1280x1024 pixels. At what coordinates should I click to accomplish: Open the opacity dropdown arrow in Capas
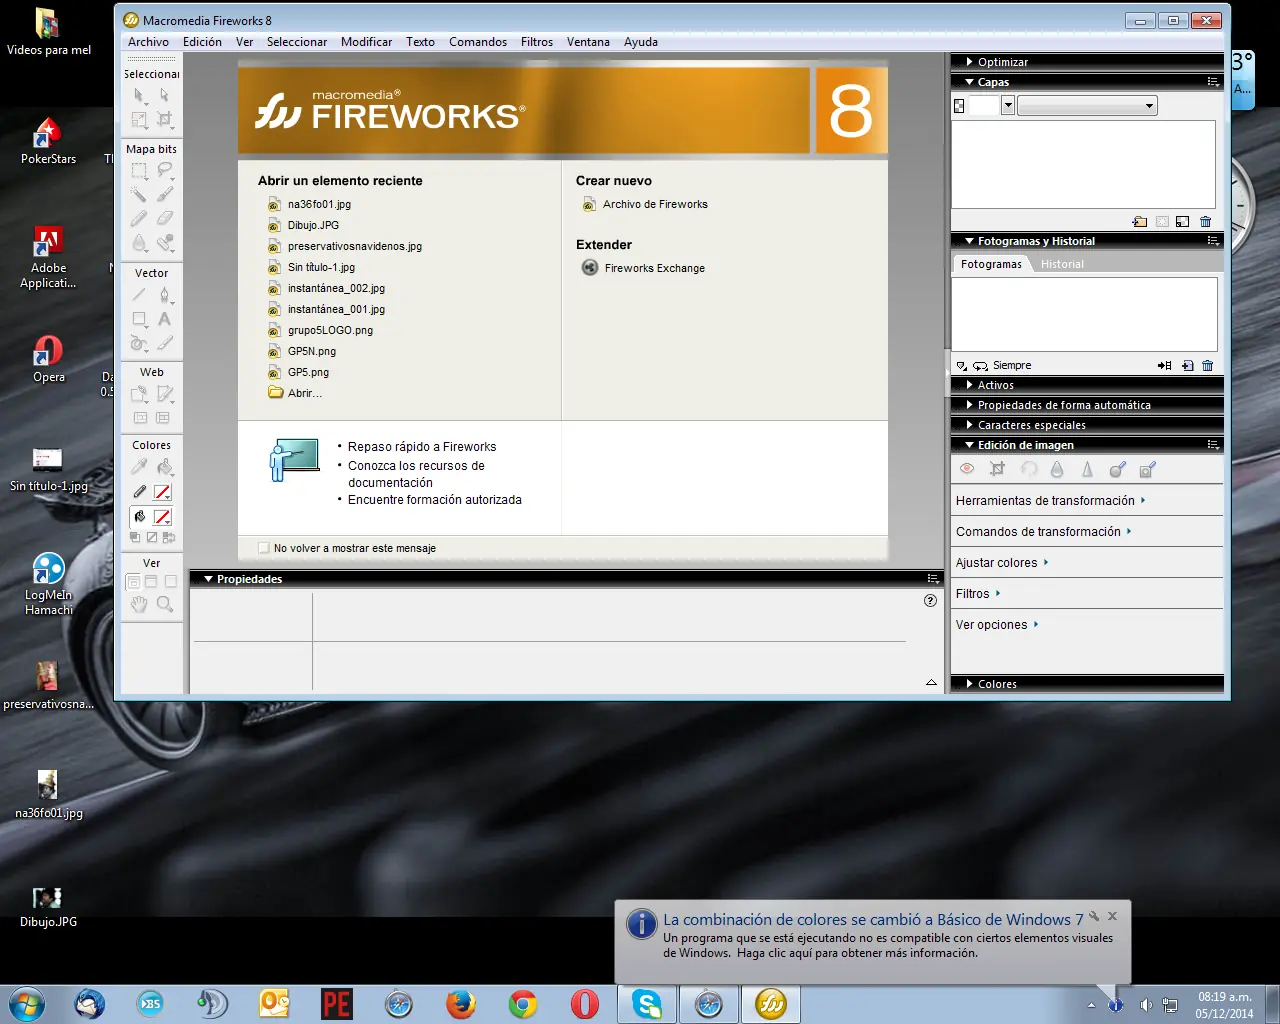click(1008, 106)
